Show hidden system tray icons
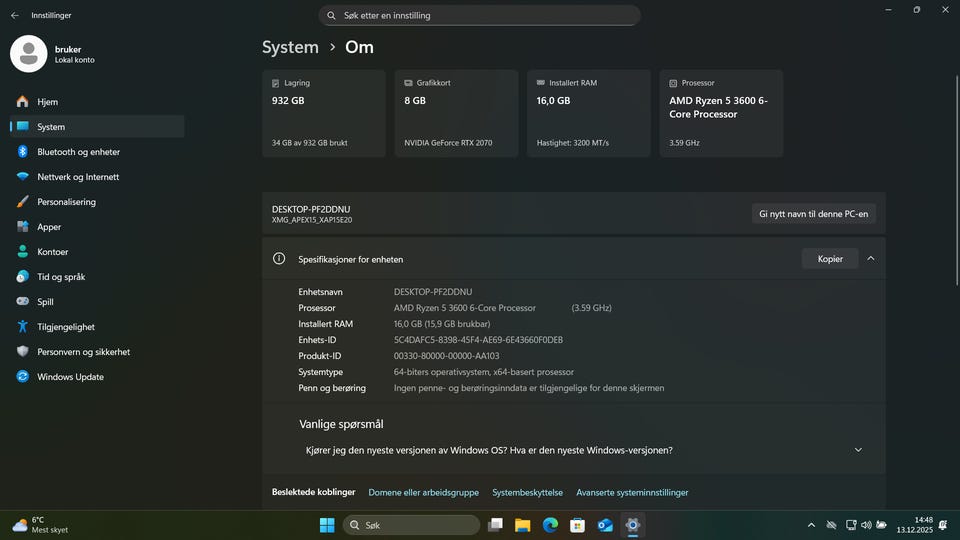This screenshot has width=960, height=540. pyautogui.click(x=811, y=525)
